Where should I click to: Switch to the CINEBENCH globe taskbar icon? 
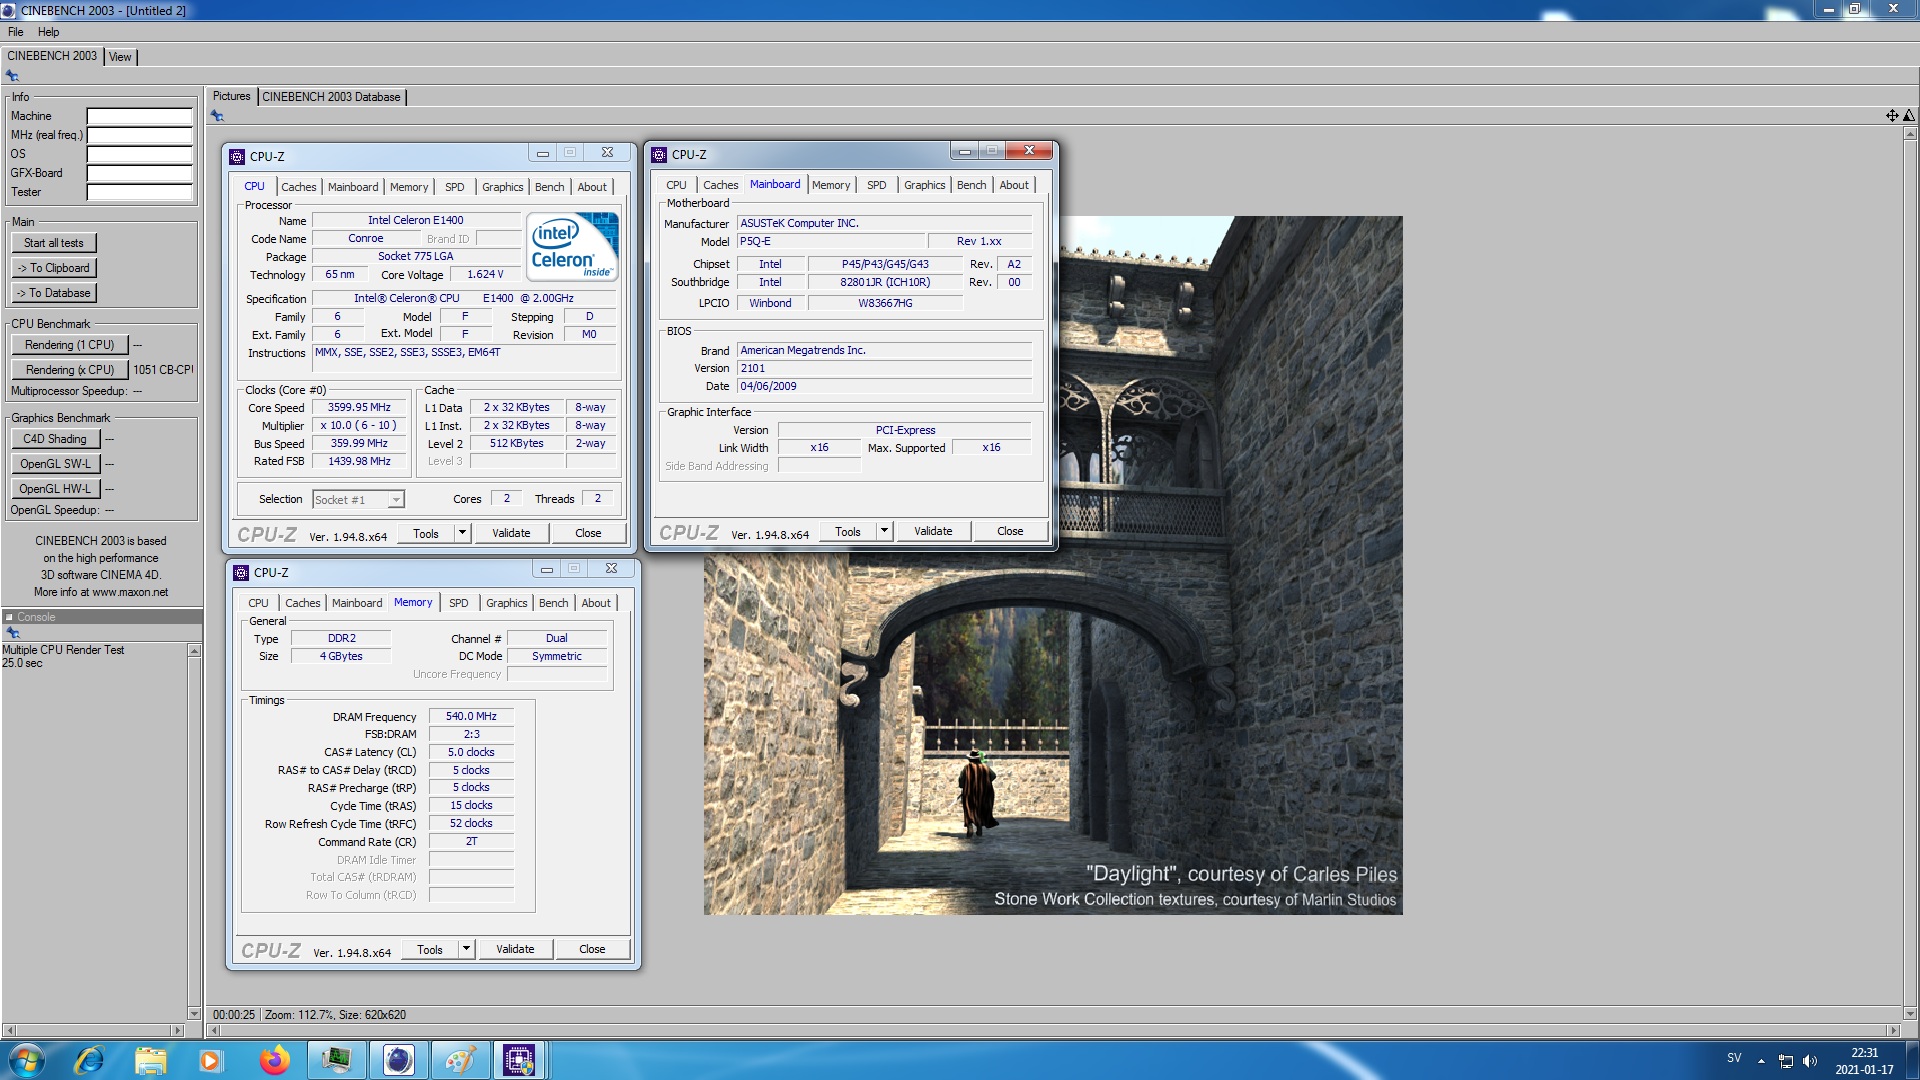398,1060
